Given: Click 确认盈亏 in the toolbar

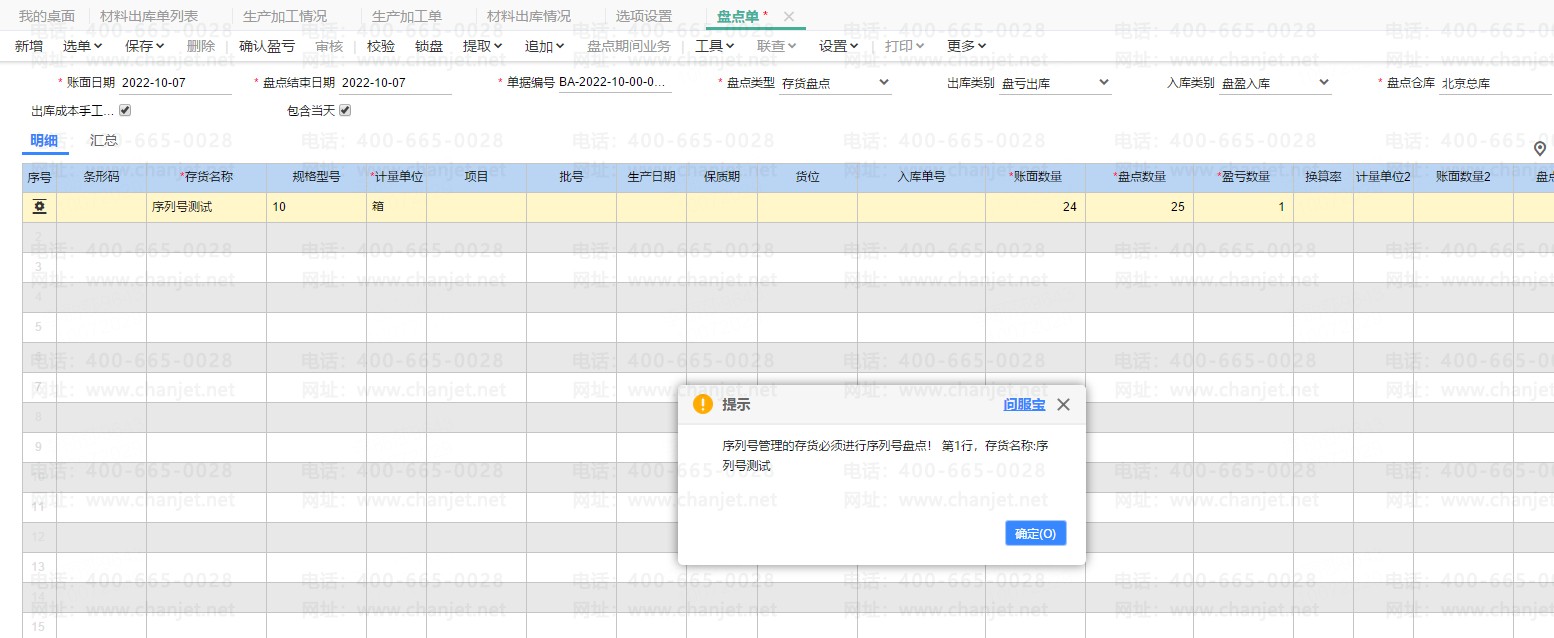Looking at the screenshot, I should pos(267,45).
